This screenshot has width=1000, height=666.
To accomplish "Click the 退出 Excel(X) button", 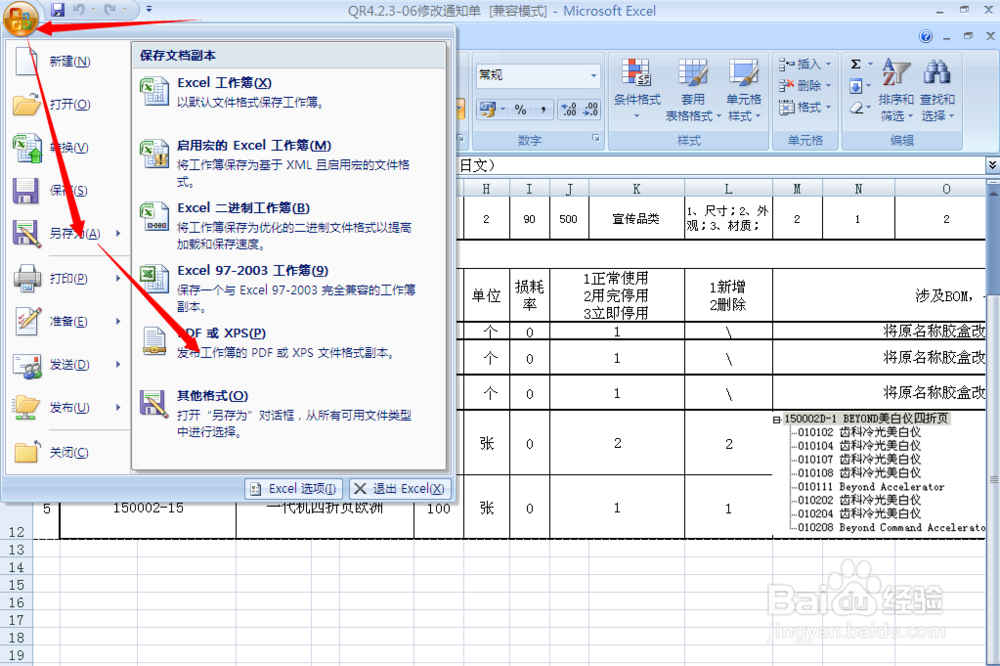I will pyautogui.click(x=400, y=489).
